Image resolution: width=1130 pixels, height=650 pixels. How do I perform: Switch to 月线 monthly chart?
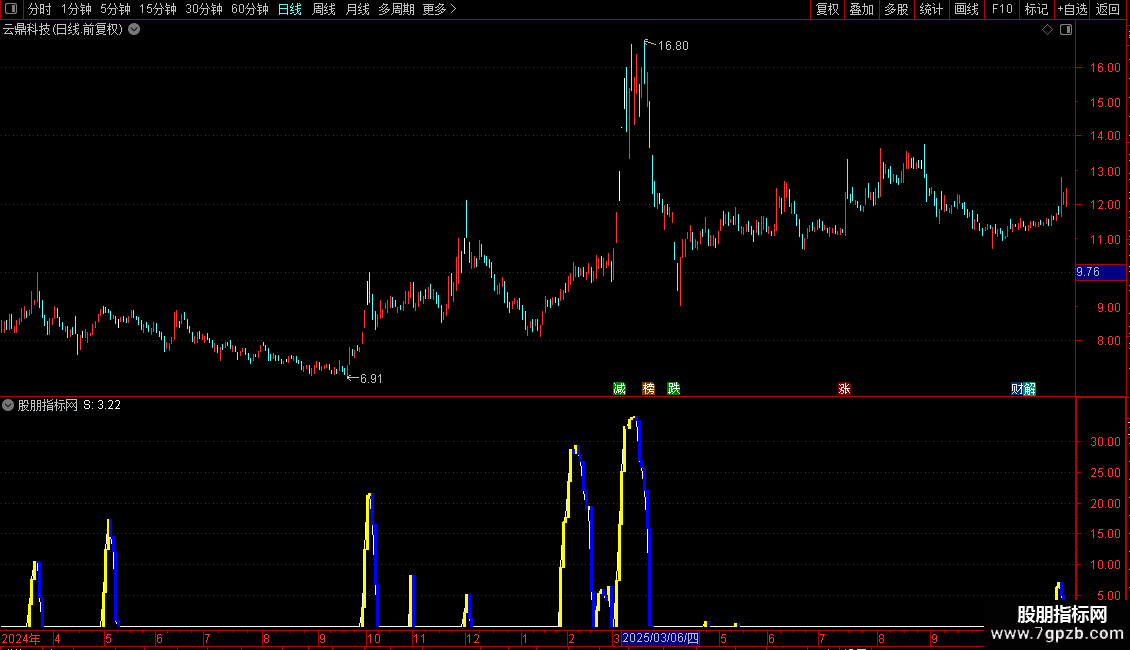(x=357, y=9)
